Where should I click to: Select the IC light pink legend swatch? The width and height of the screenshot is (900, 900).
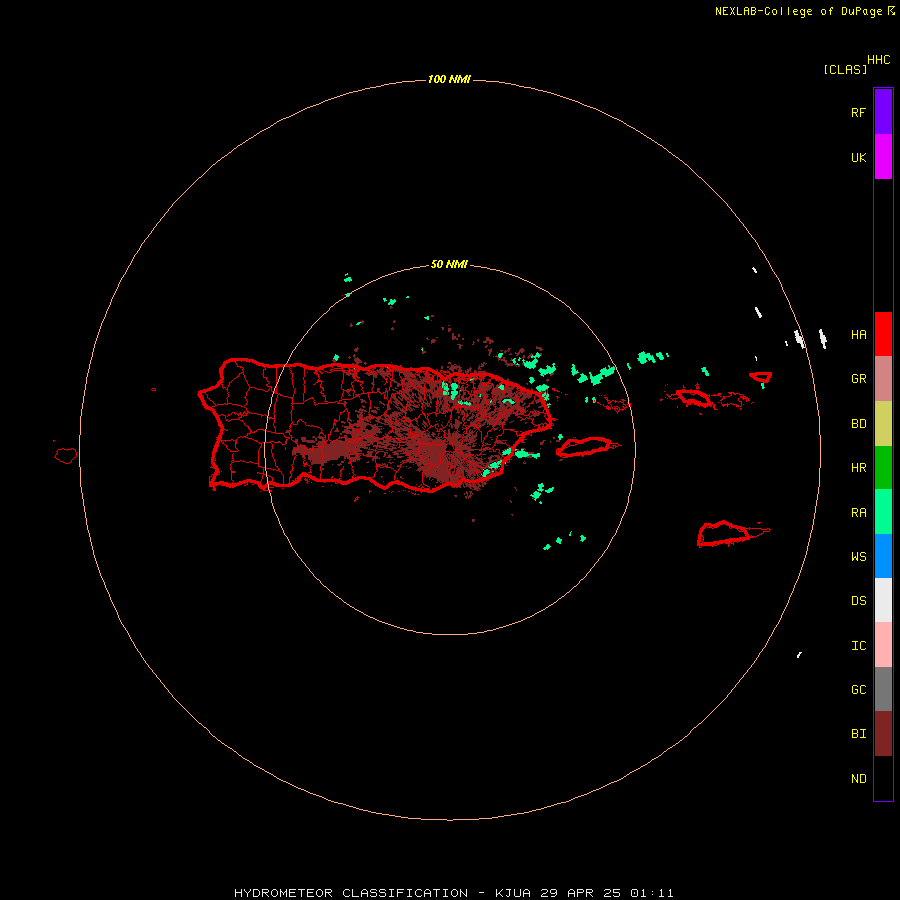(883, 645)
